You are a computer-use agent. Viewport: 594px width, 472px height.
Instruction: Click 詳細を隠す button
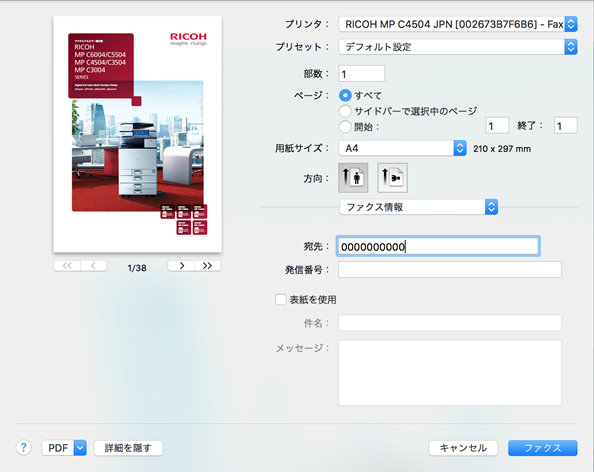[128, 448]
